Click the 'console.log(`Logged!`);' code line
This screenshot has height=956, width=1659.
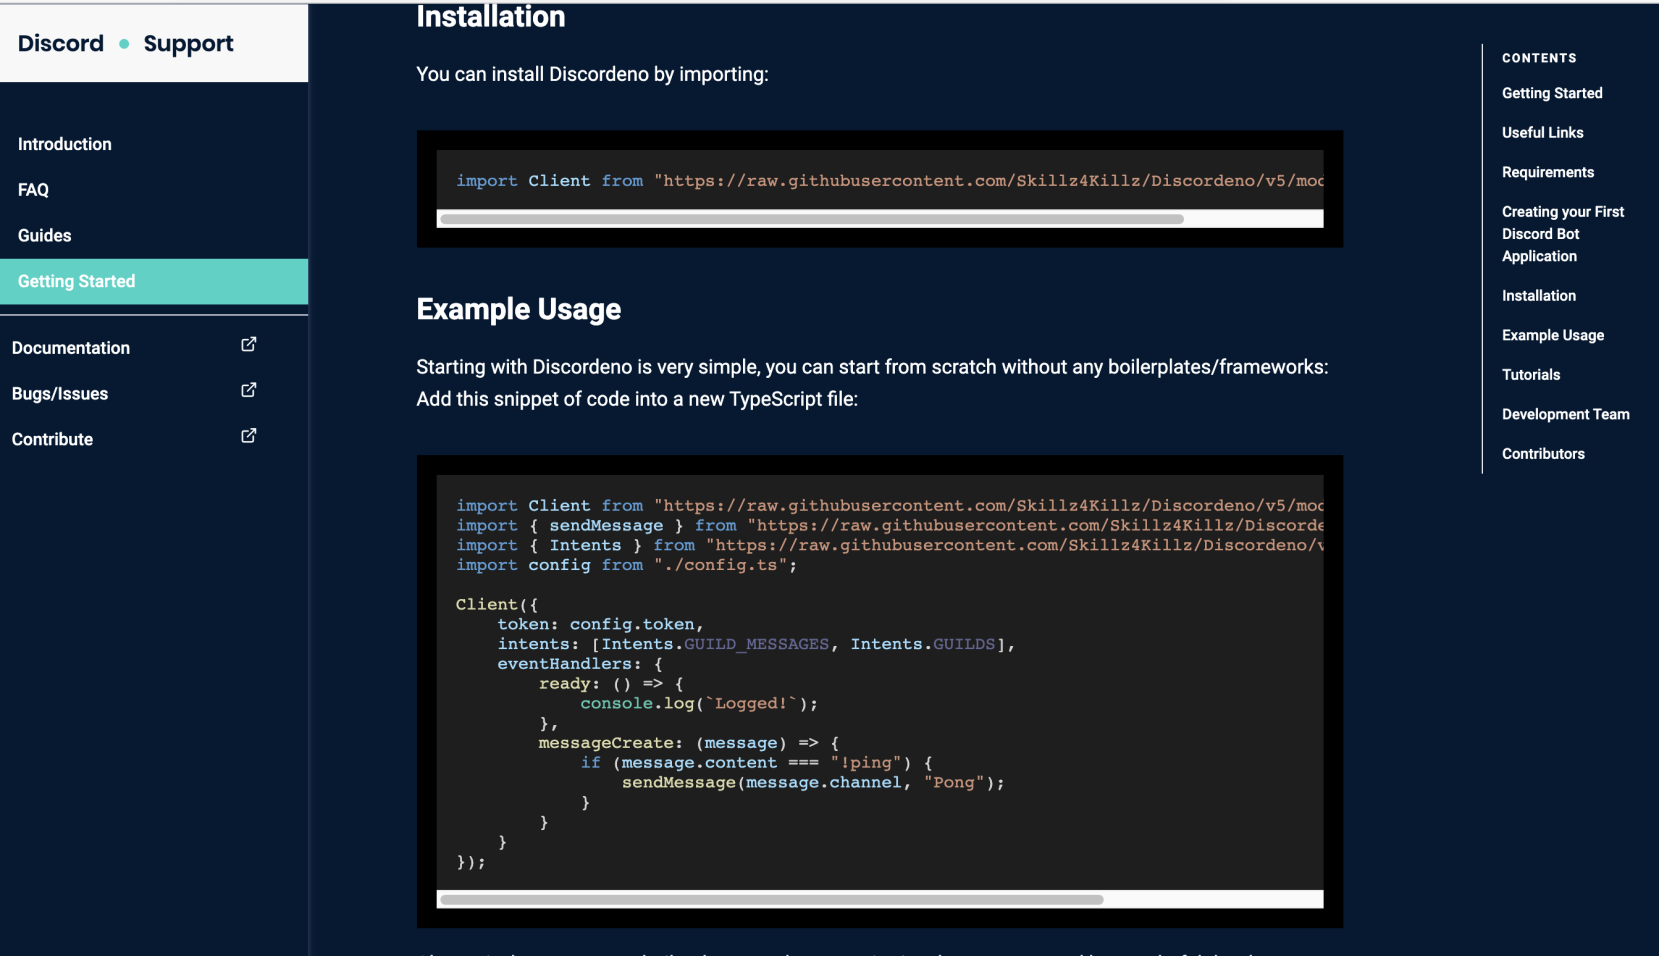(x=699, y=704)
